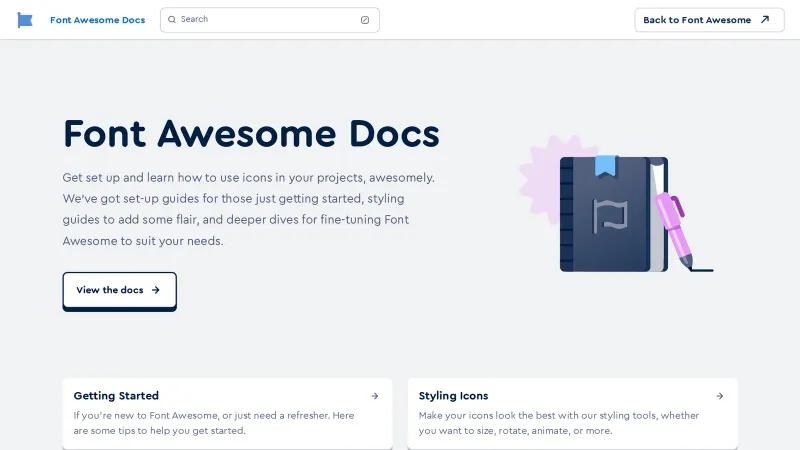Open the Styling Icons card title
The width and height of the screenshot is (800, 450).
click(453, 396)
